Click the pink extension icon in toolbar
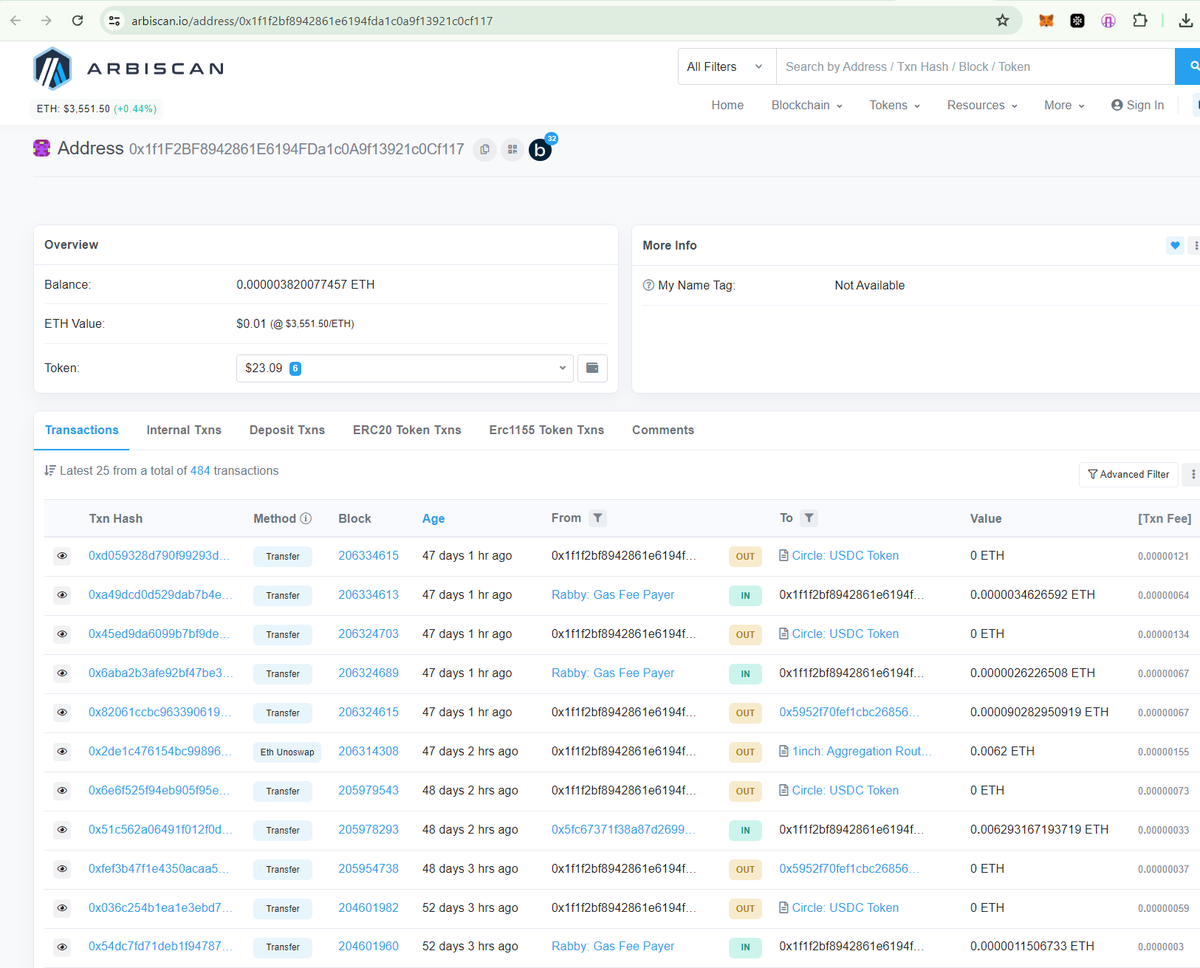1200x968 pixels. tap(1108, 20)
